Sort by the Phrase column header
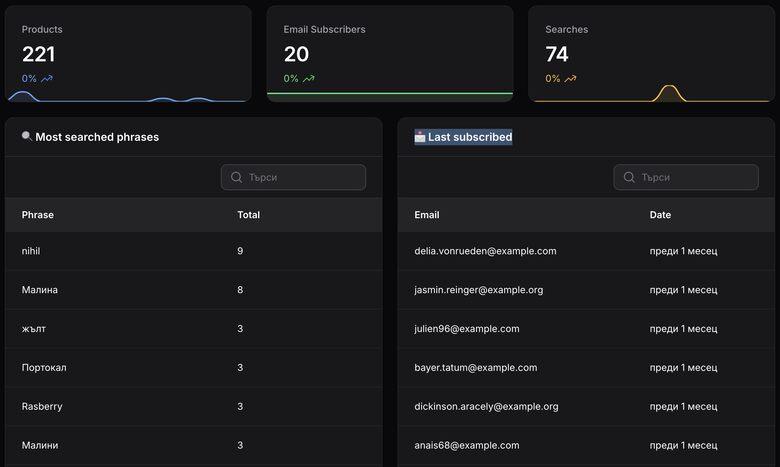The height and width of the screenshot is (467, 780). 38,215
